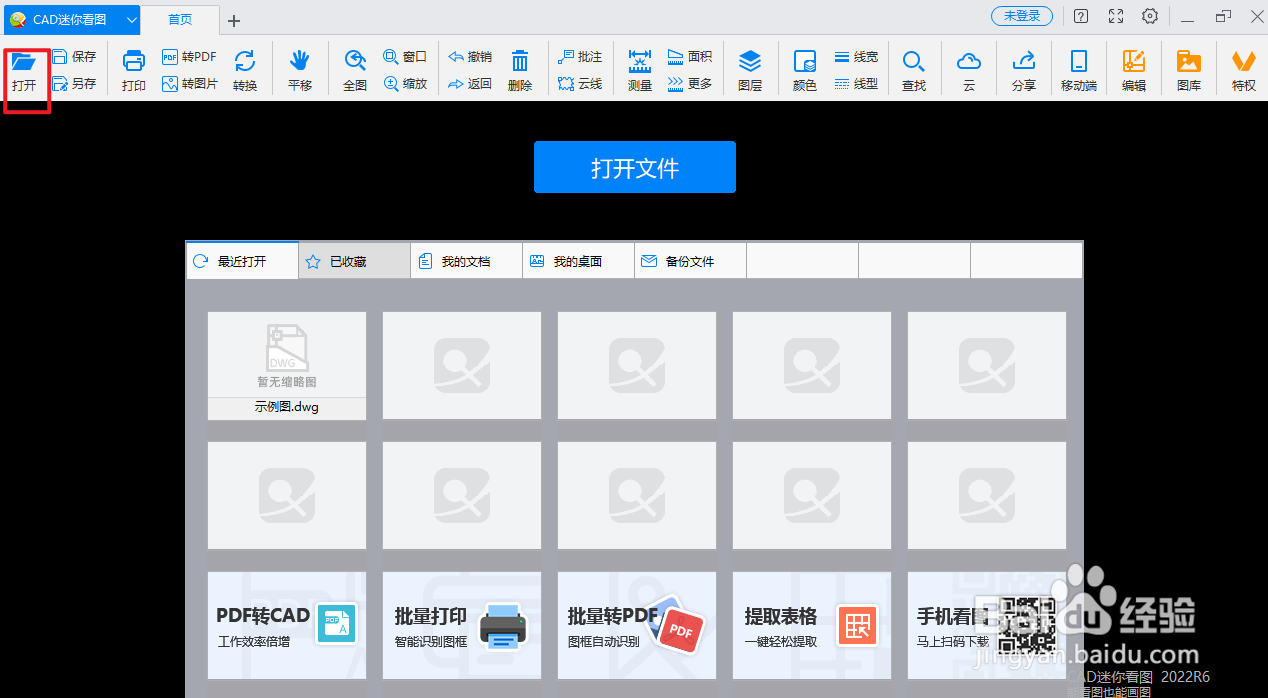Screen dimensions: 1268x698
Task: Select the 已收藏 tab
Action: click(354, 261)
